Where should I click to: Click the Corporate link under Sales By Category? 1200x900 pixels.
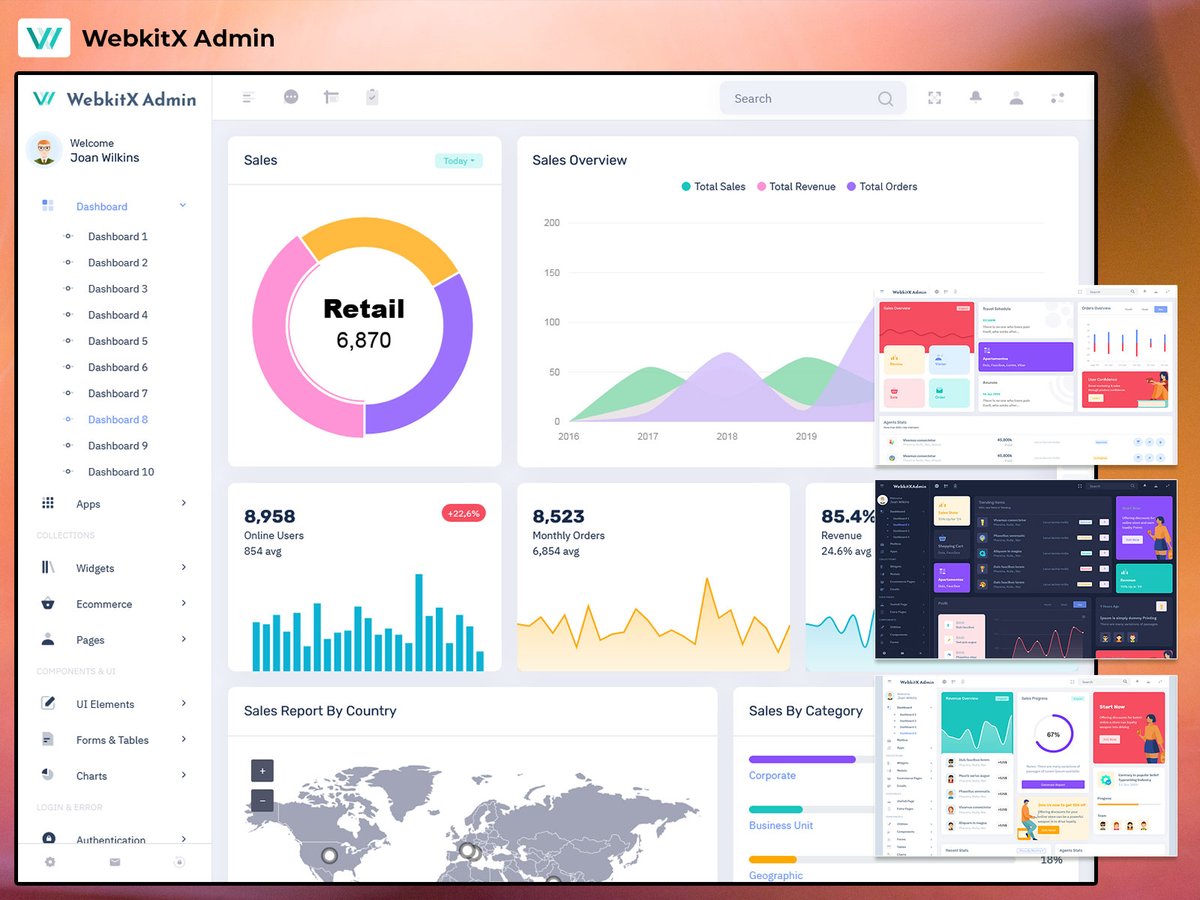[772, 775]
